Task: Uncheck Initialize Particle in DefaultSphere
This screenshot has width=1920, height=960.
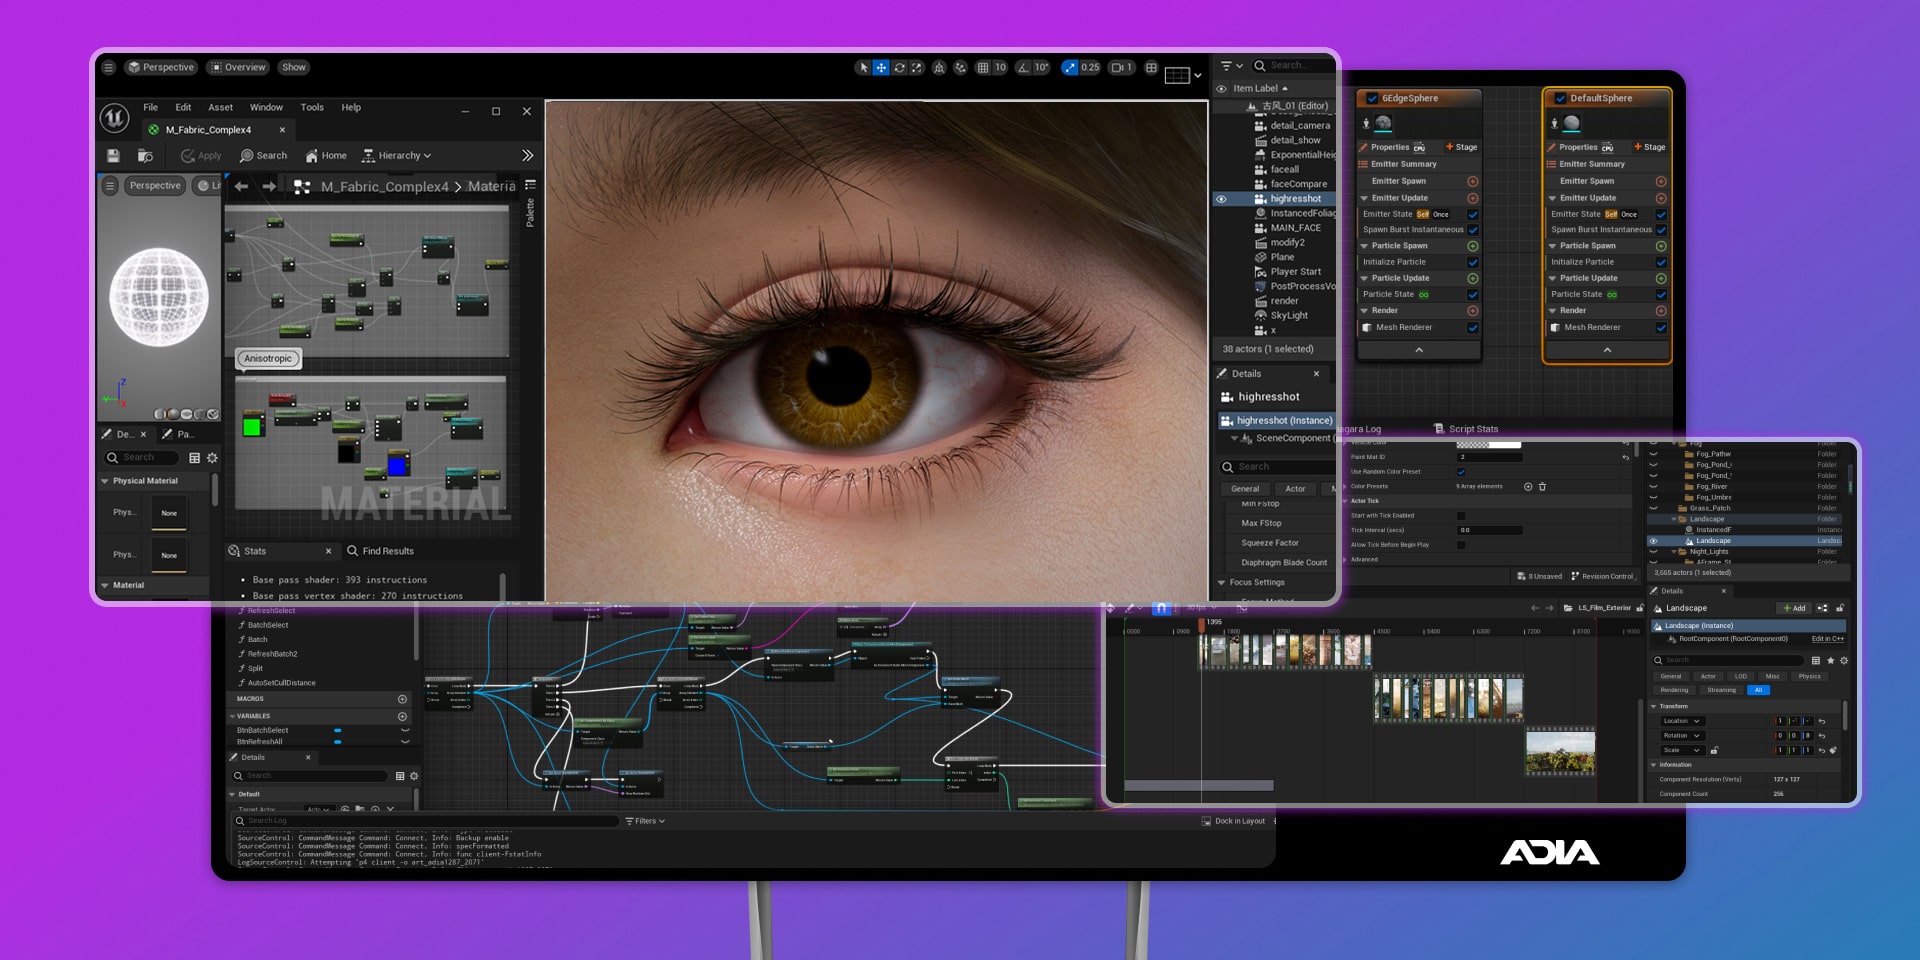Action: pyautogui.click(x=1660, y=262)
